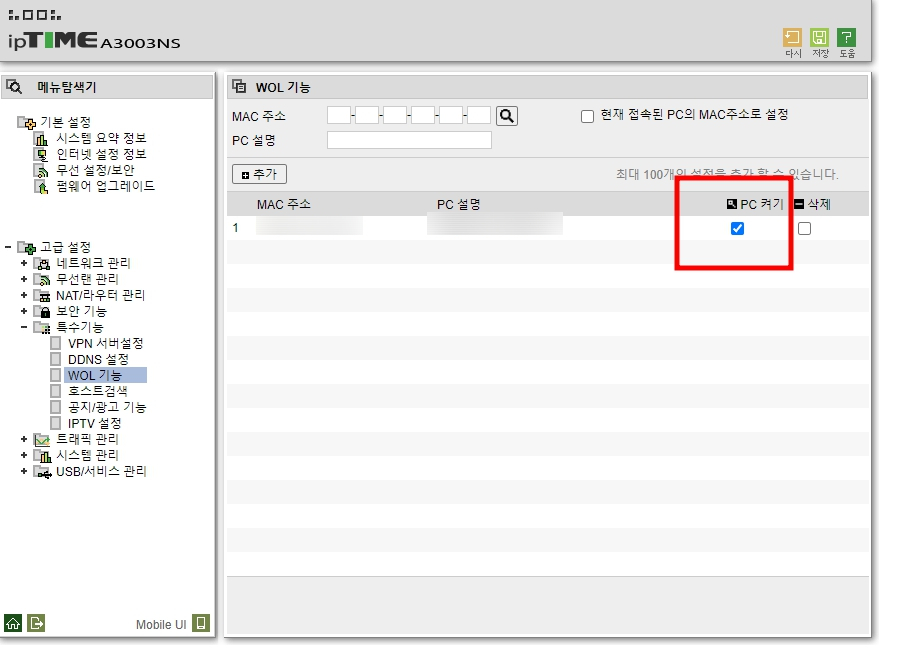Image resolution: width=899 pixels, height=672 pixels.
Task: Click the 시스템 요약 정보 chart icon
Action: (41, 139)
